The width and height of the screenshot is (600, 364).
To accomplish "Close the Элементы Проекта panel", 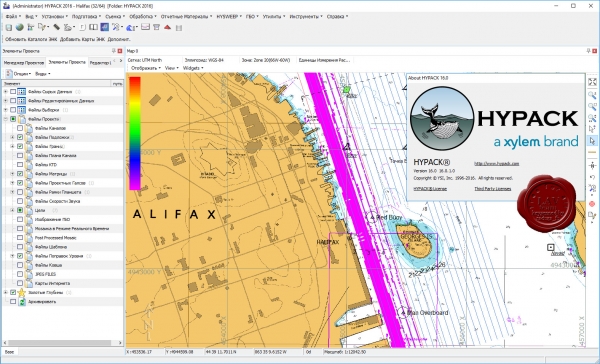I will tap(120, 51).
